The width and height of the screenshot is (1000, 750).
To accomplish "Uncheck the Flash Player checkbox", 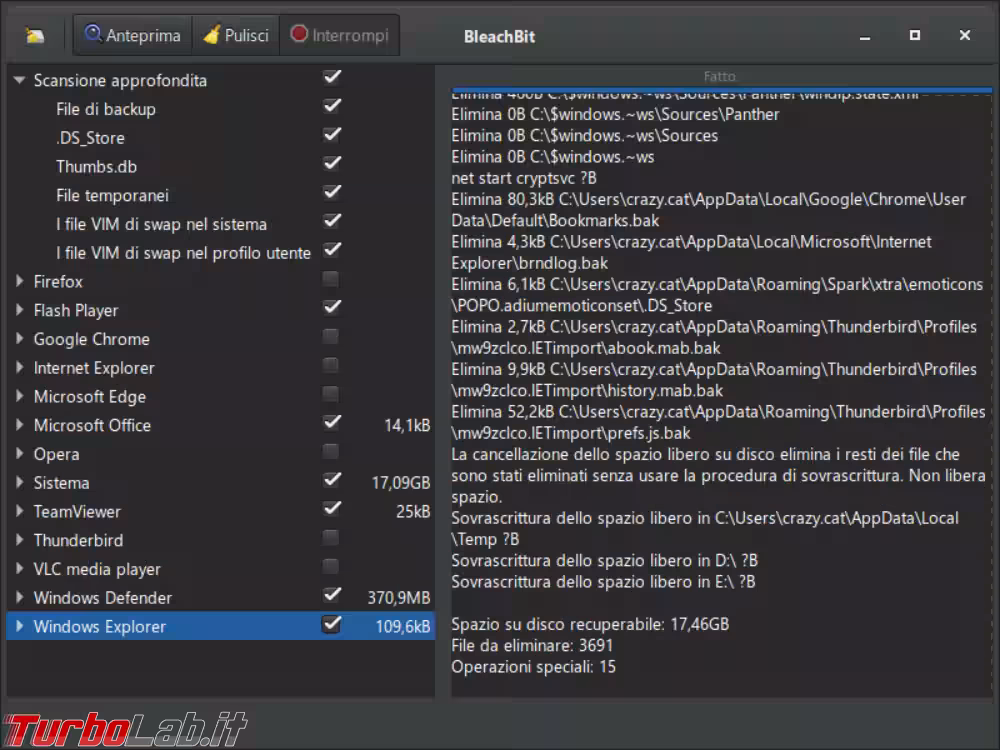I will [x=332, y=307].
